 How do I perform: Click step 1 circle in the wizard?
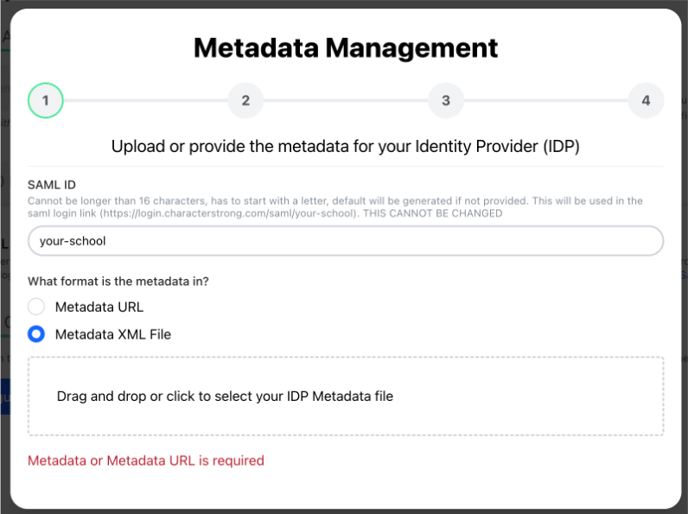click(x=46, y=100)
